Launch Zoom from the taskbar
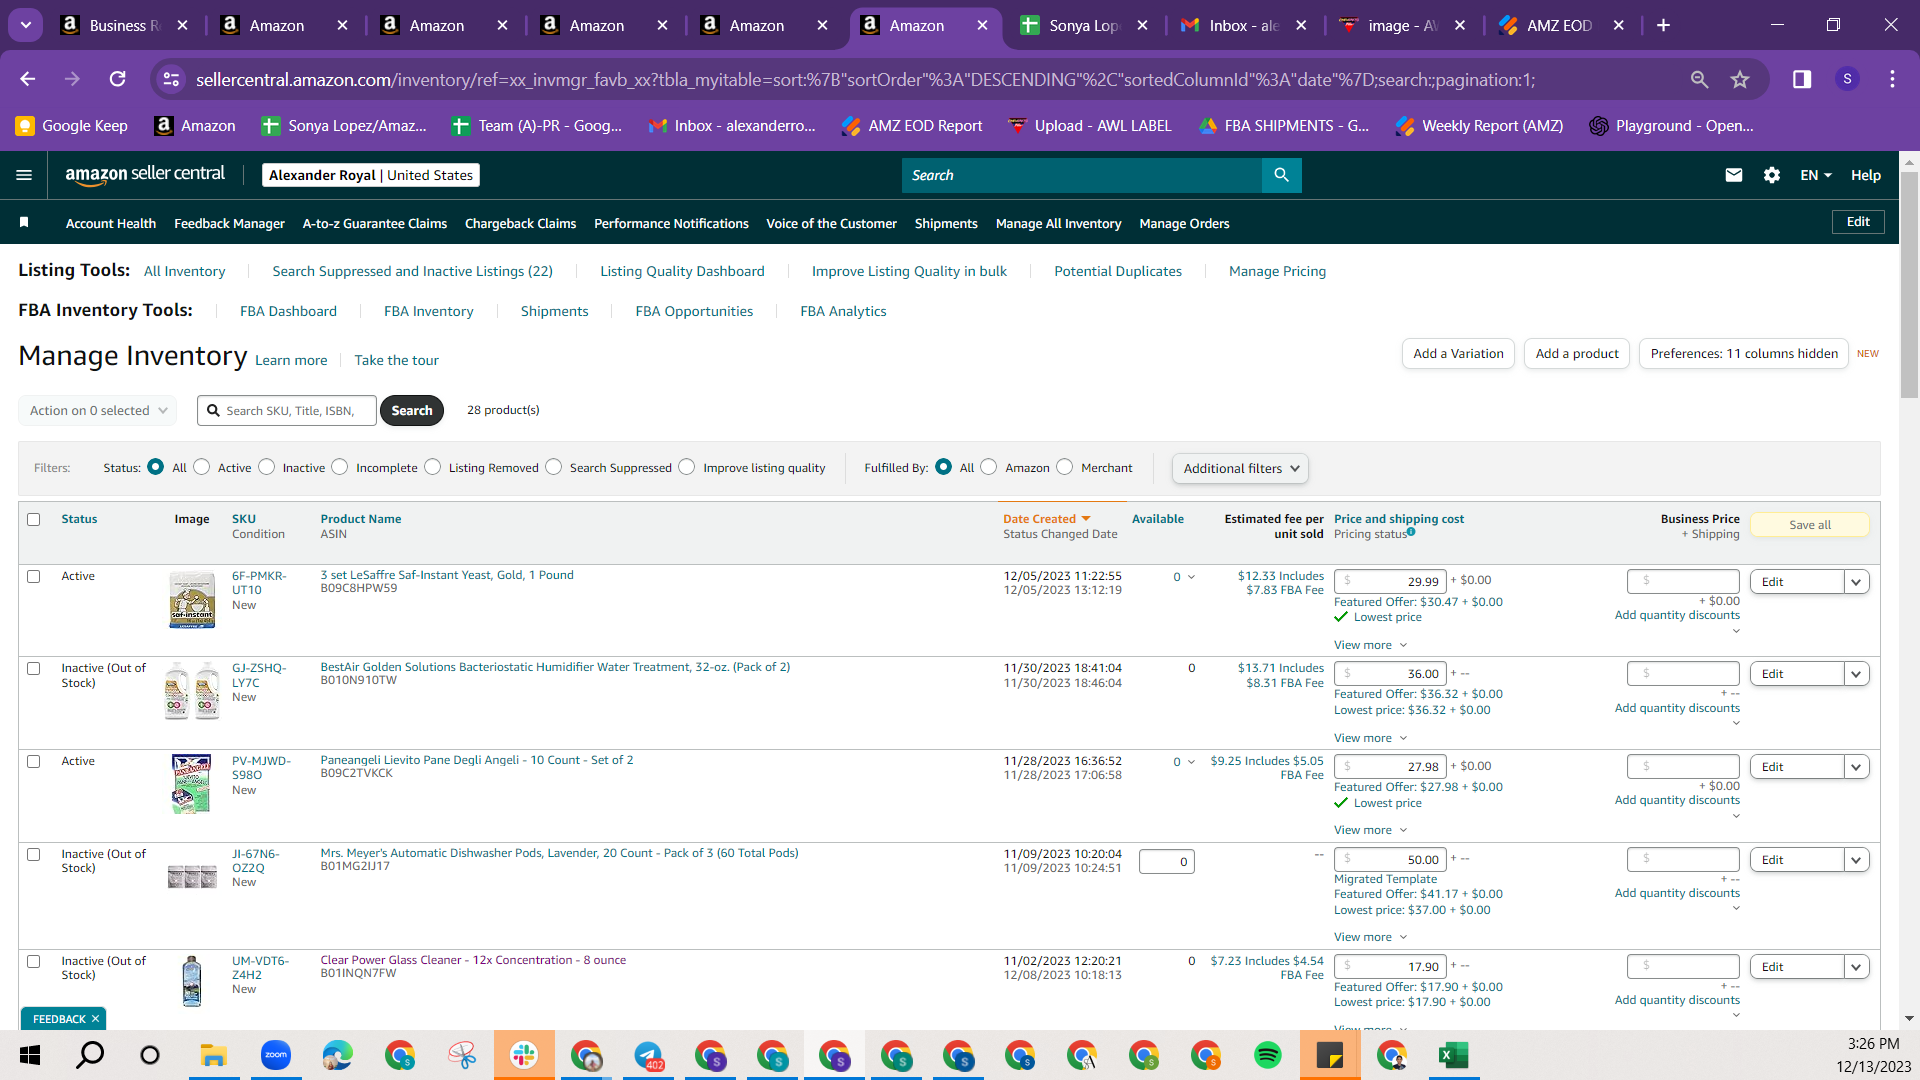Viewport: 1920px width, 1080px height. 275,1055
